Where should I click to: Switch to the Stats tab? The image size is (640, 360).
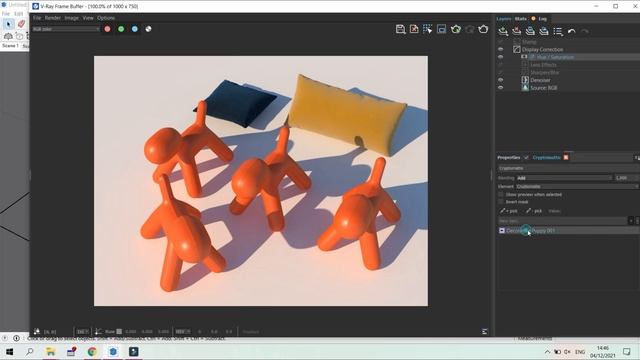(520, 19)
